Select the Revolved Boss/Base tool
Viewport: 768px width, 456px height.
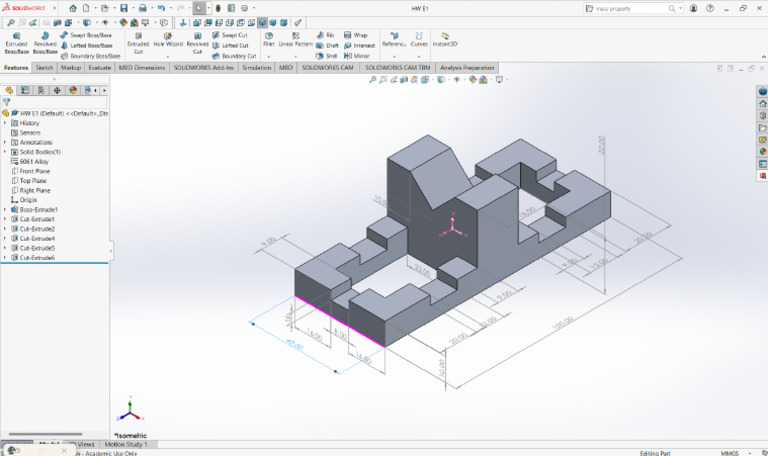(45, 42)
